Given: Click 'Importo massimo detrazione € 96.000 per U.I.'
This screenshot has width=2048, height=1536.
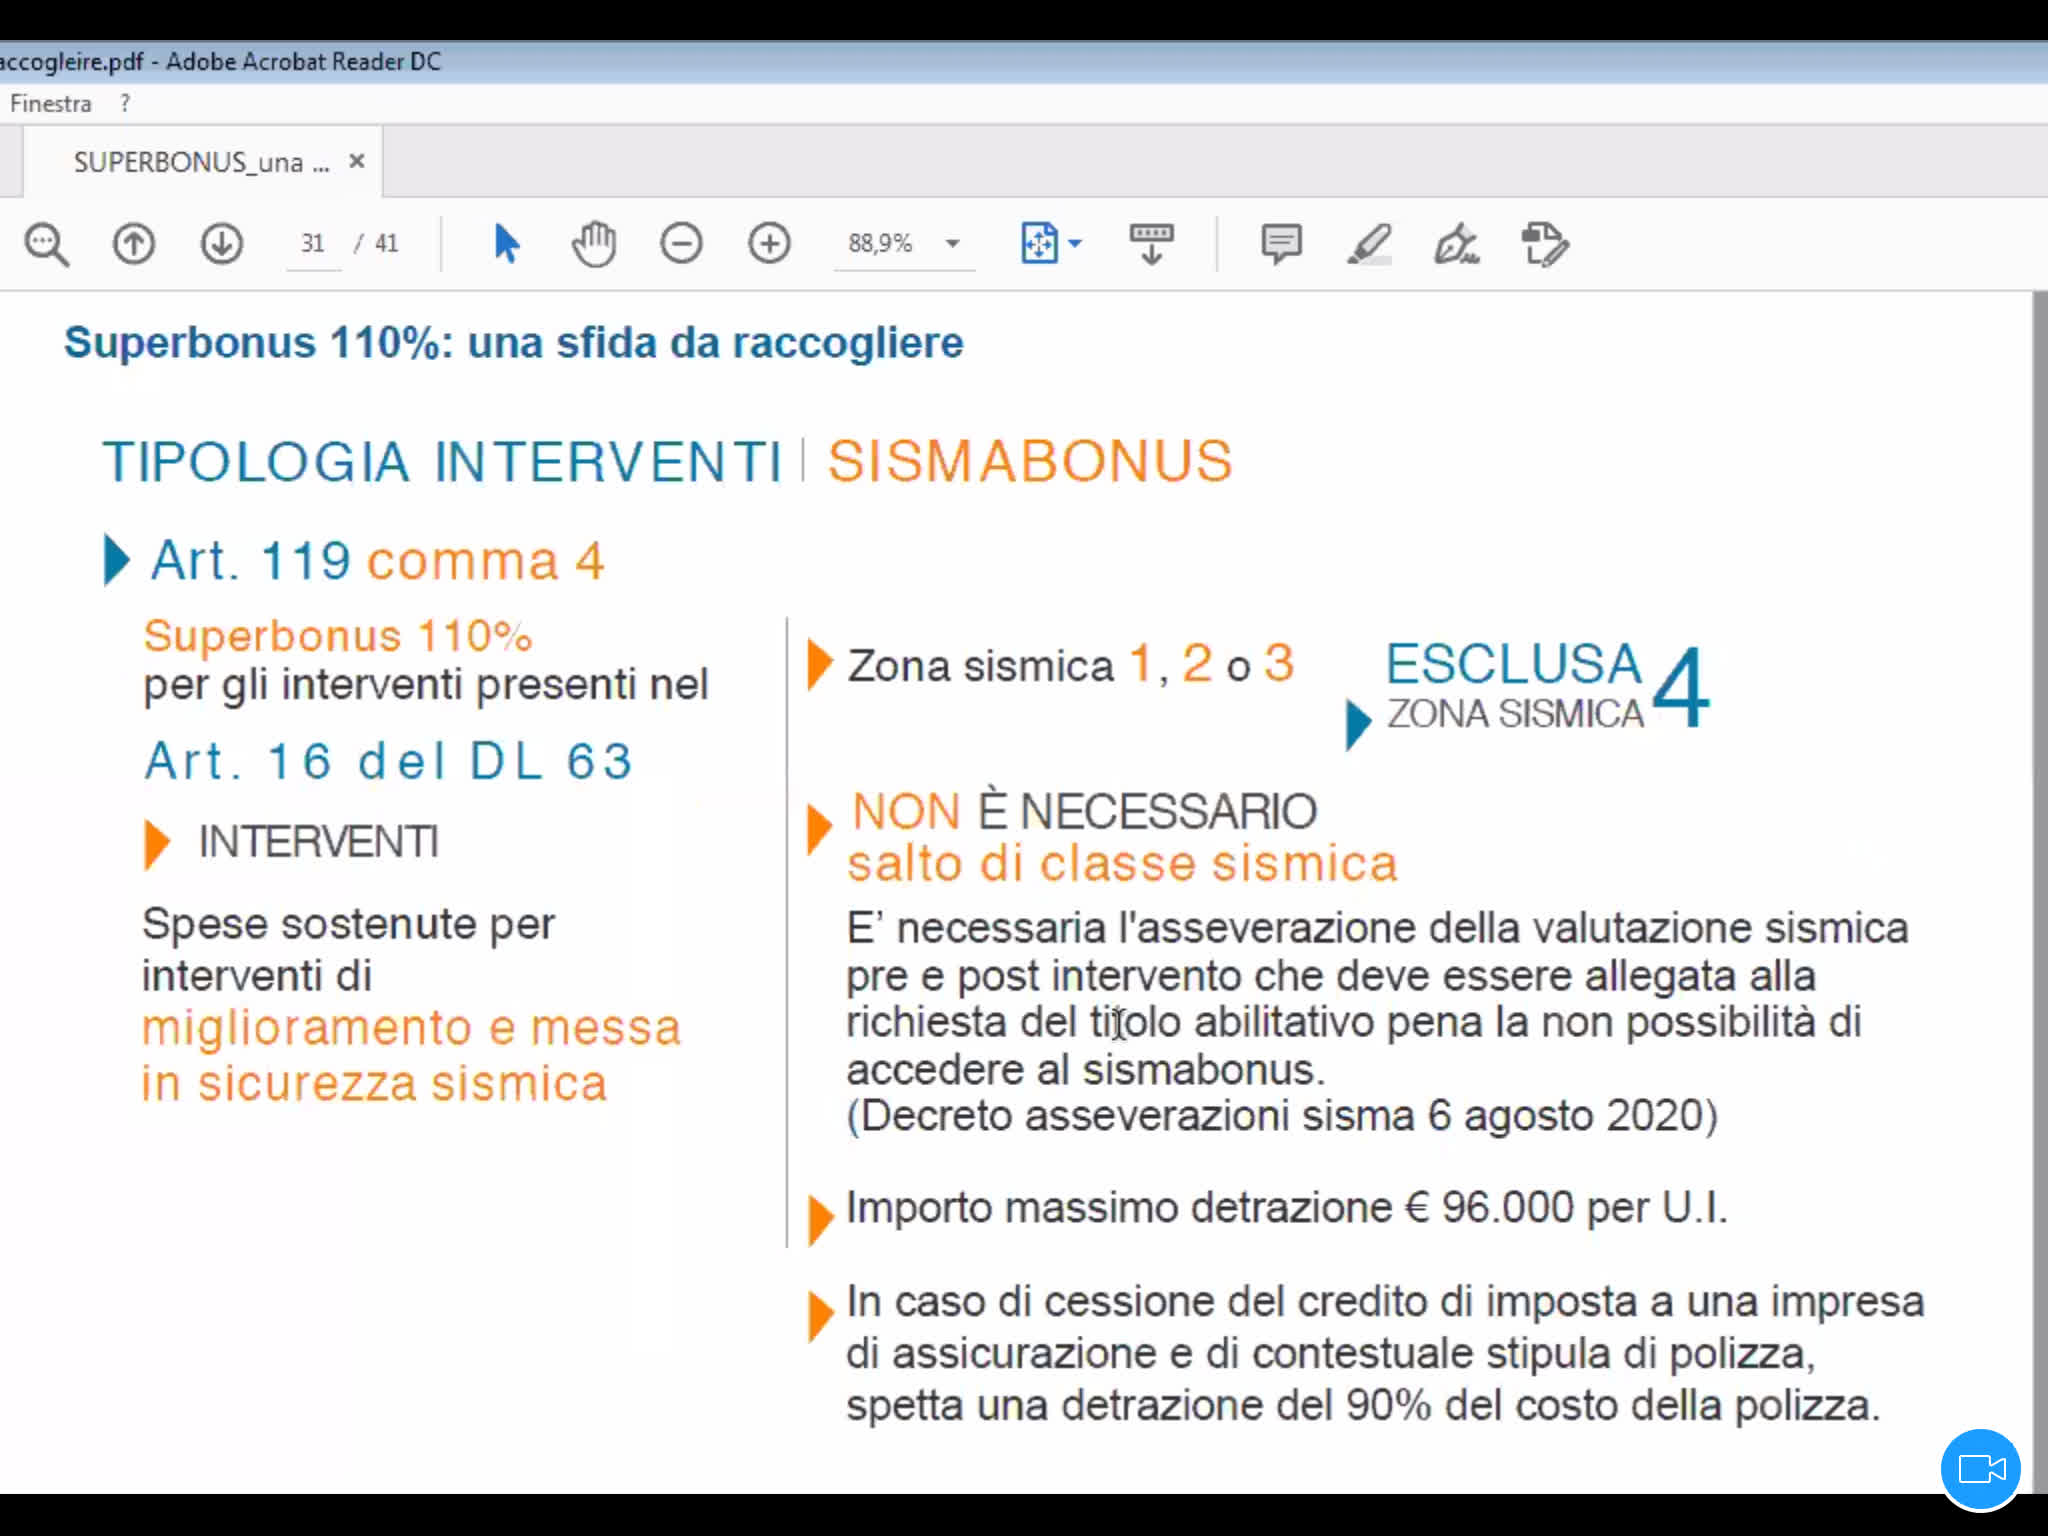Looking at the screenshot, I should coord(1286,1208).
